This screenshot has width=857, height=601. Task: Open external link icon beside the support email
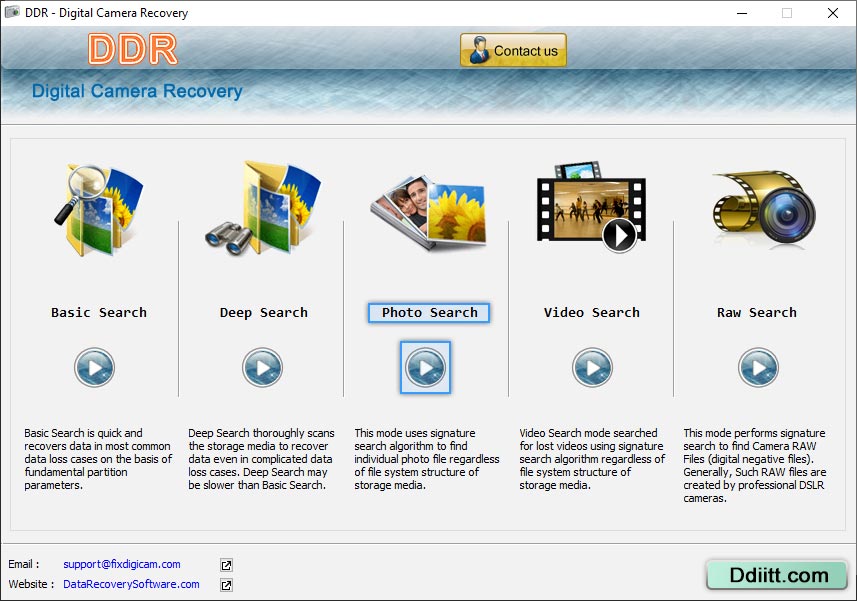[225, 564]
